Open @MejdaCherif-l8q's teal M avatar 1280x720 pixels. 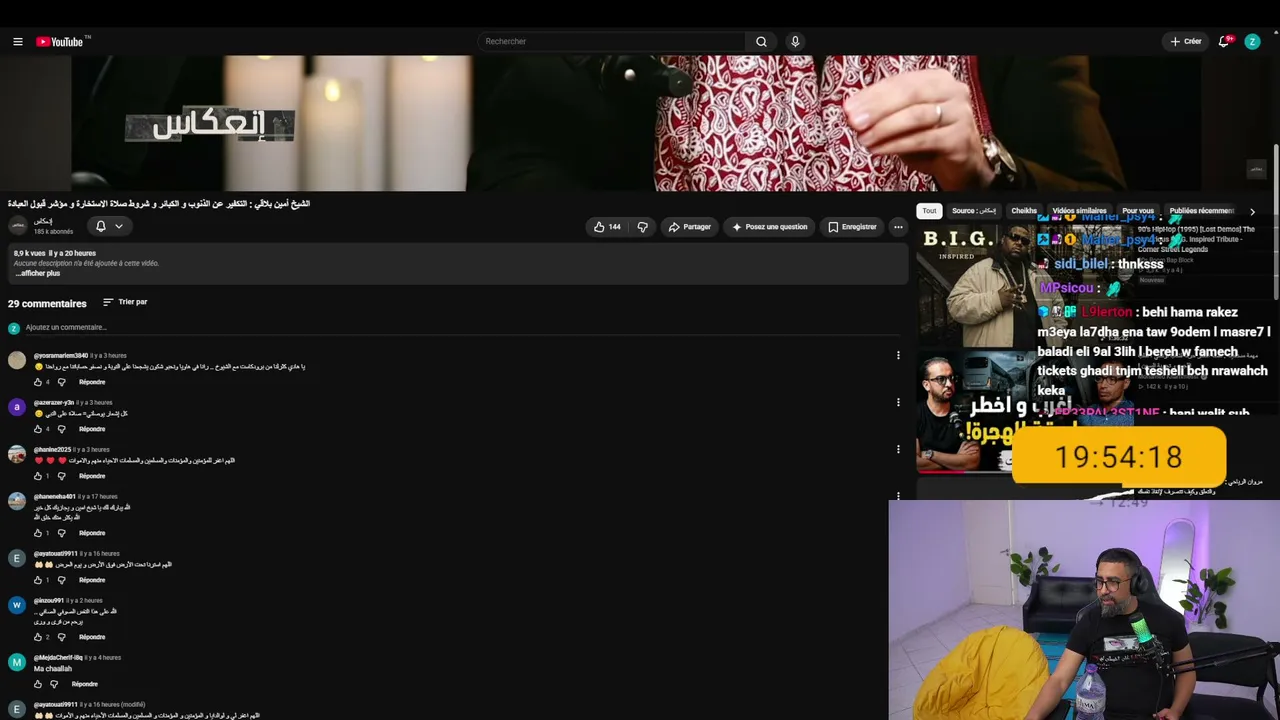tap(17, 662)
